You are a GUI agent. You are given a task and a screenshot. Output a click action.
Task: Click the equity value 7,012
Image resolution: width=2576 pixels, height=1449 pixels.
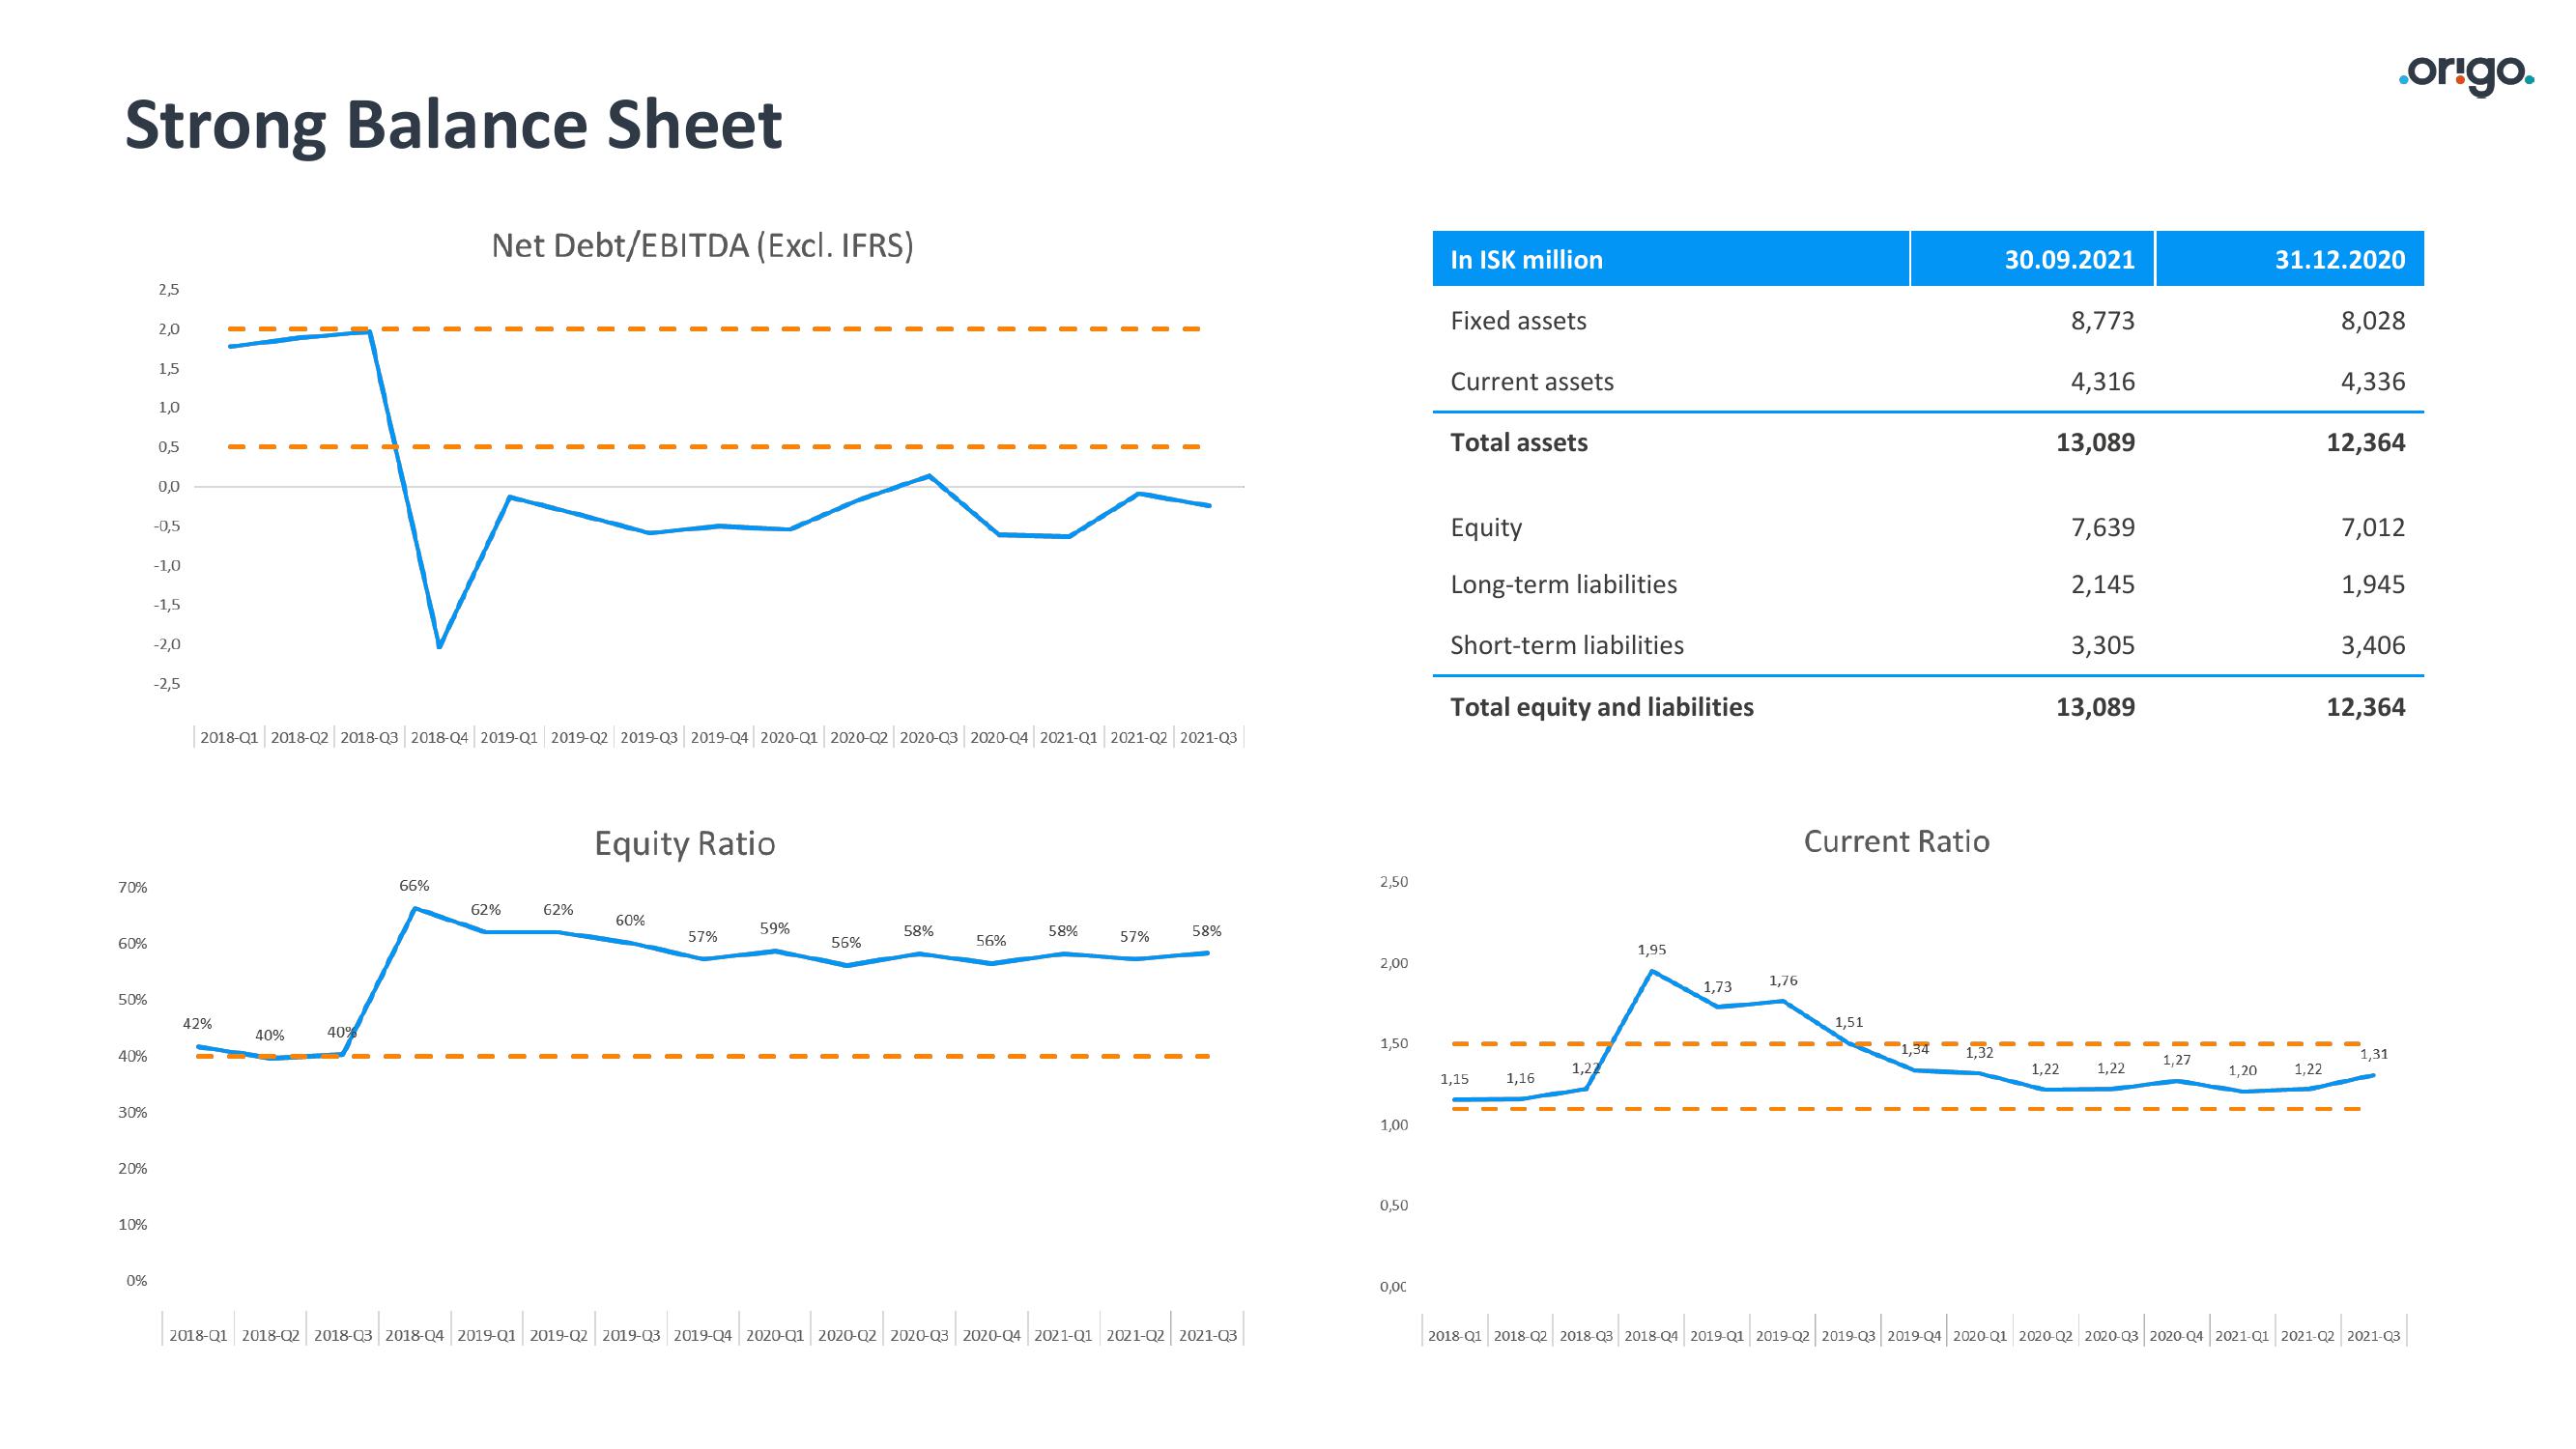tap(2372, 527)
